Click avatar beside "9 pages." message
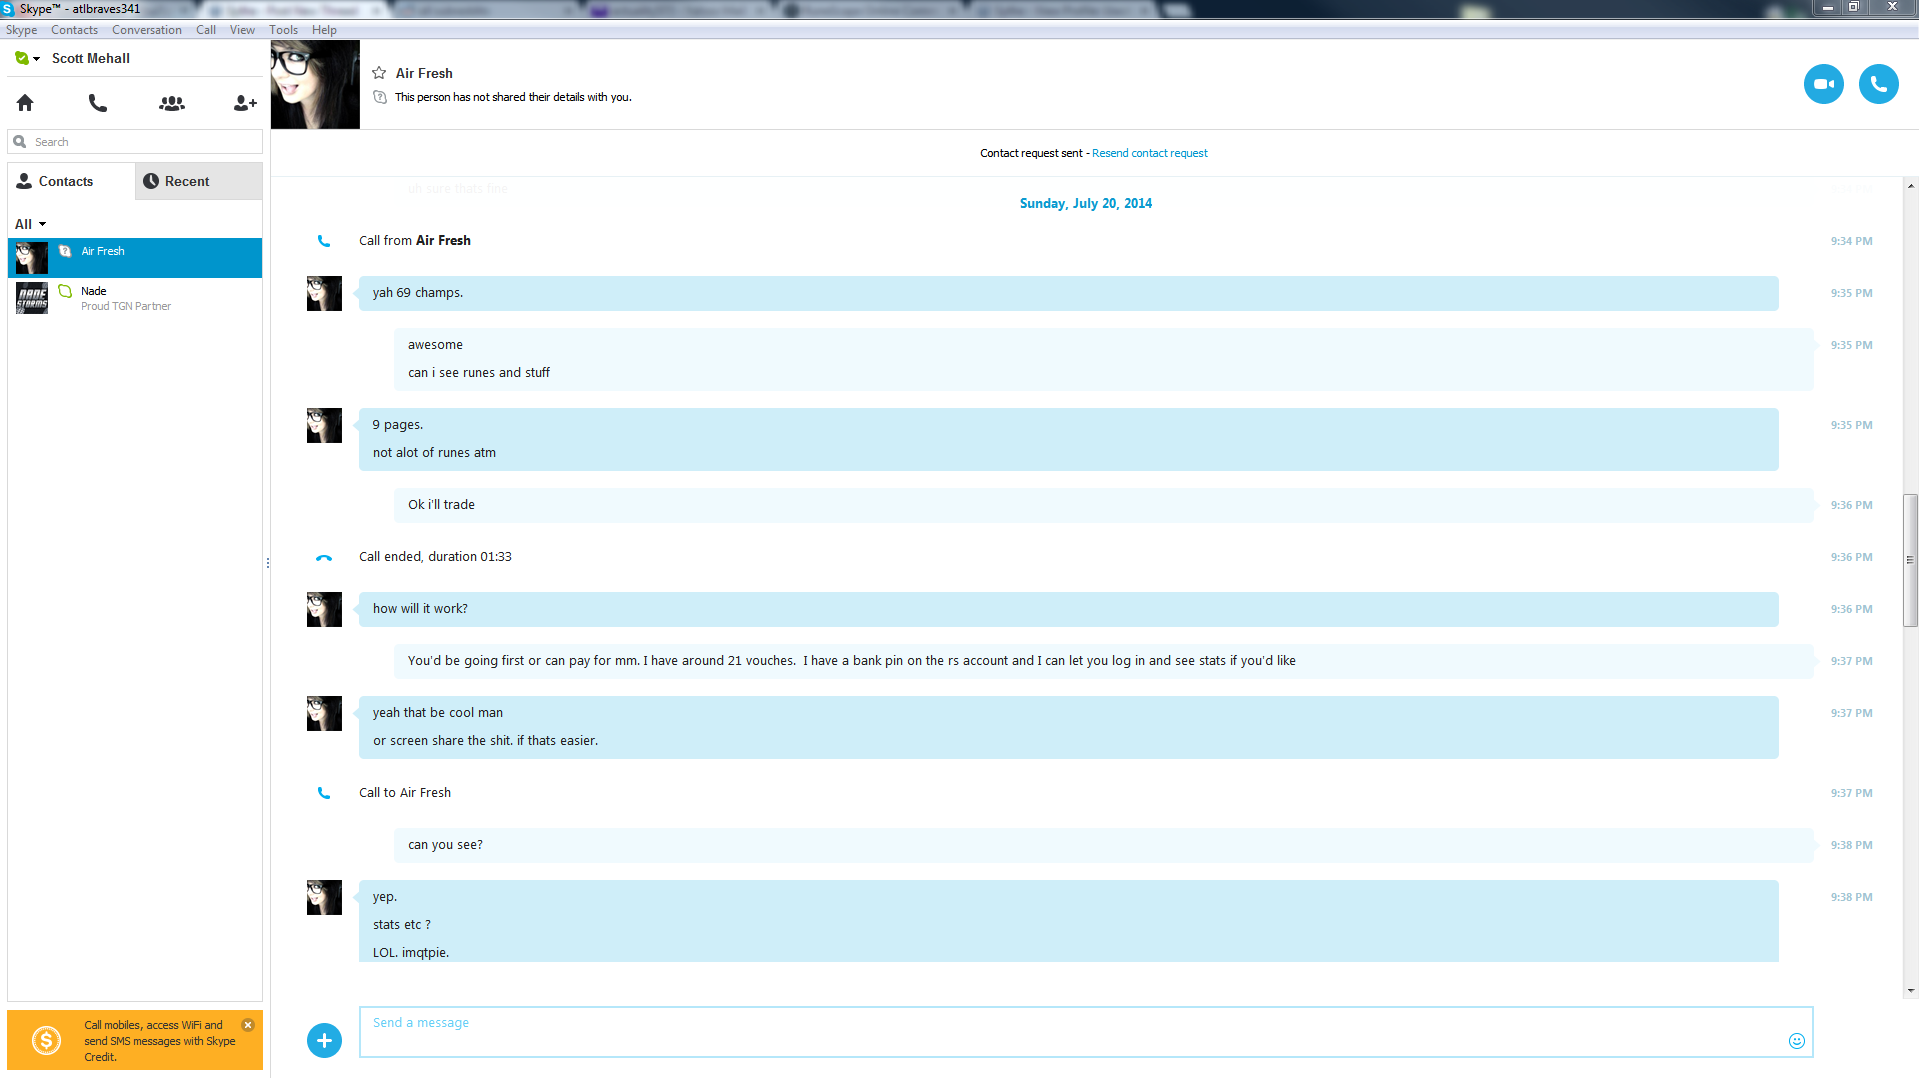The width and height of the screenshot is (1919, 1078). (324, 426)
